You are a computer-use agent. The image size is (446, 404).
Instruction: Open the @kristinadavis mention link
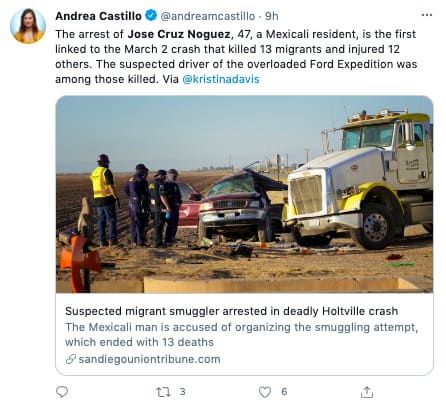click(221, 79)
